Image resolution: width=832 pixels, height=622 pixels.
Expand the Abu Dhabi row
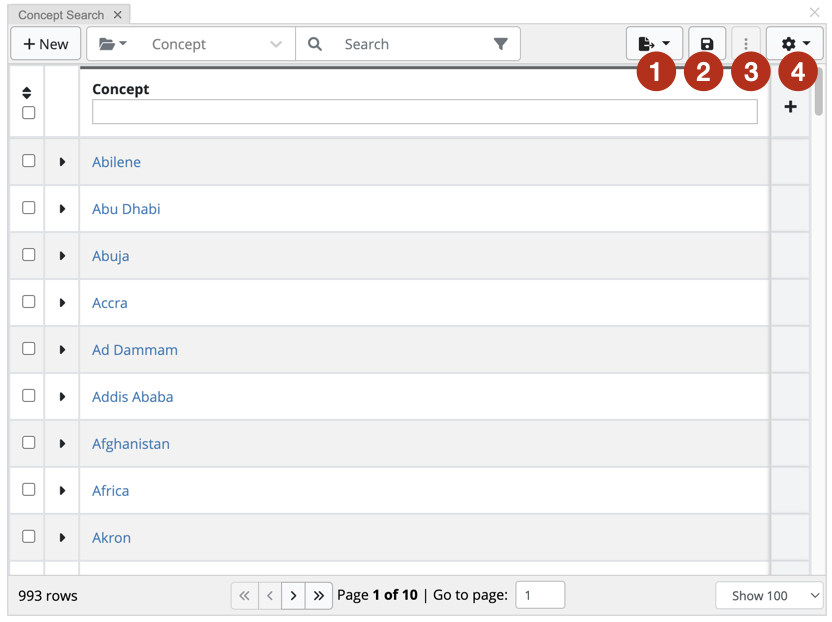coord(62,209)
